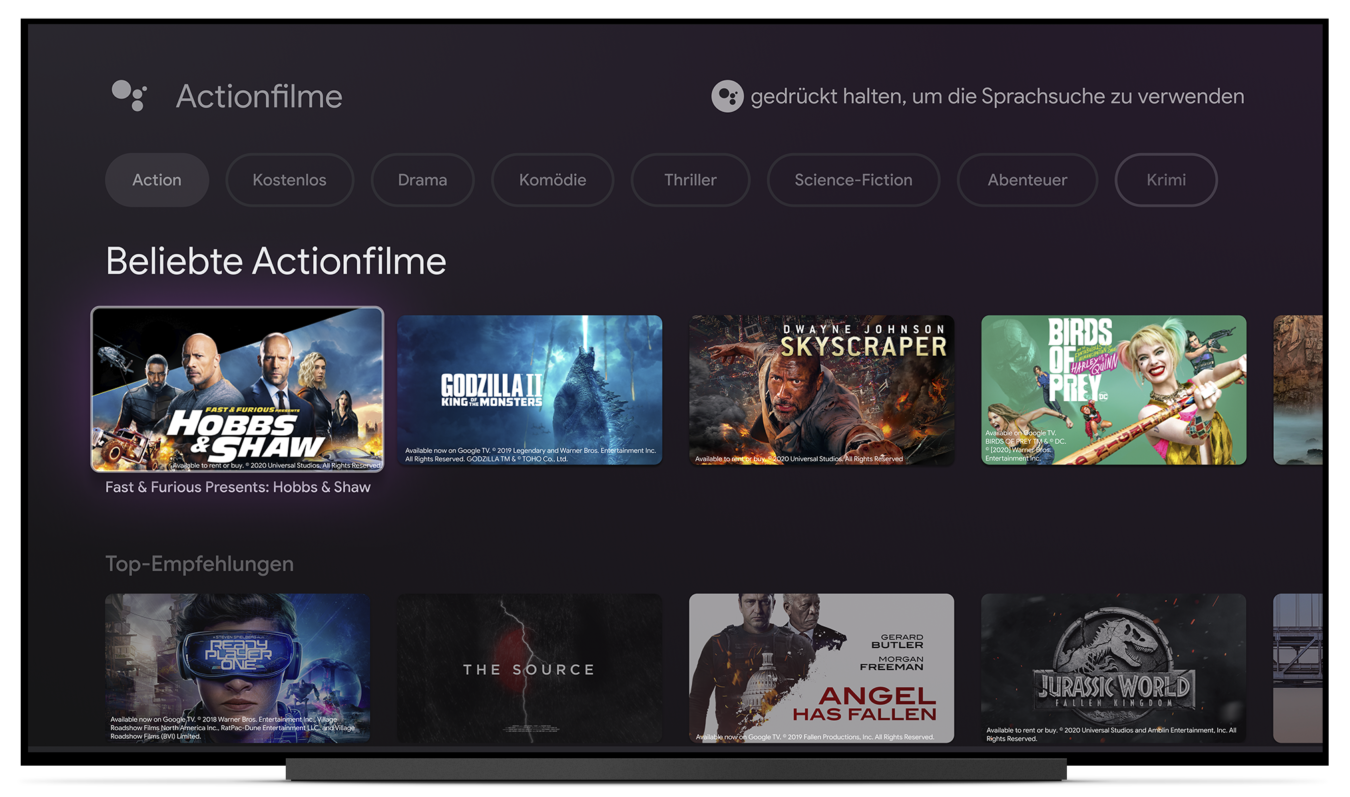Click the Assistant voice search button icon
Image resolution: width=1350 pixels, height=797 pixels.
tap(727, 96)
